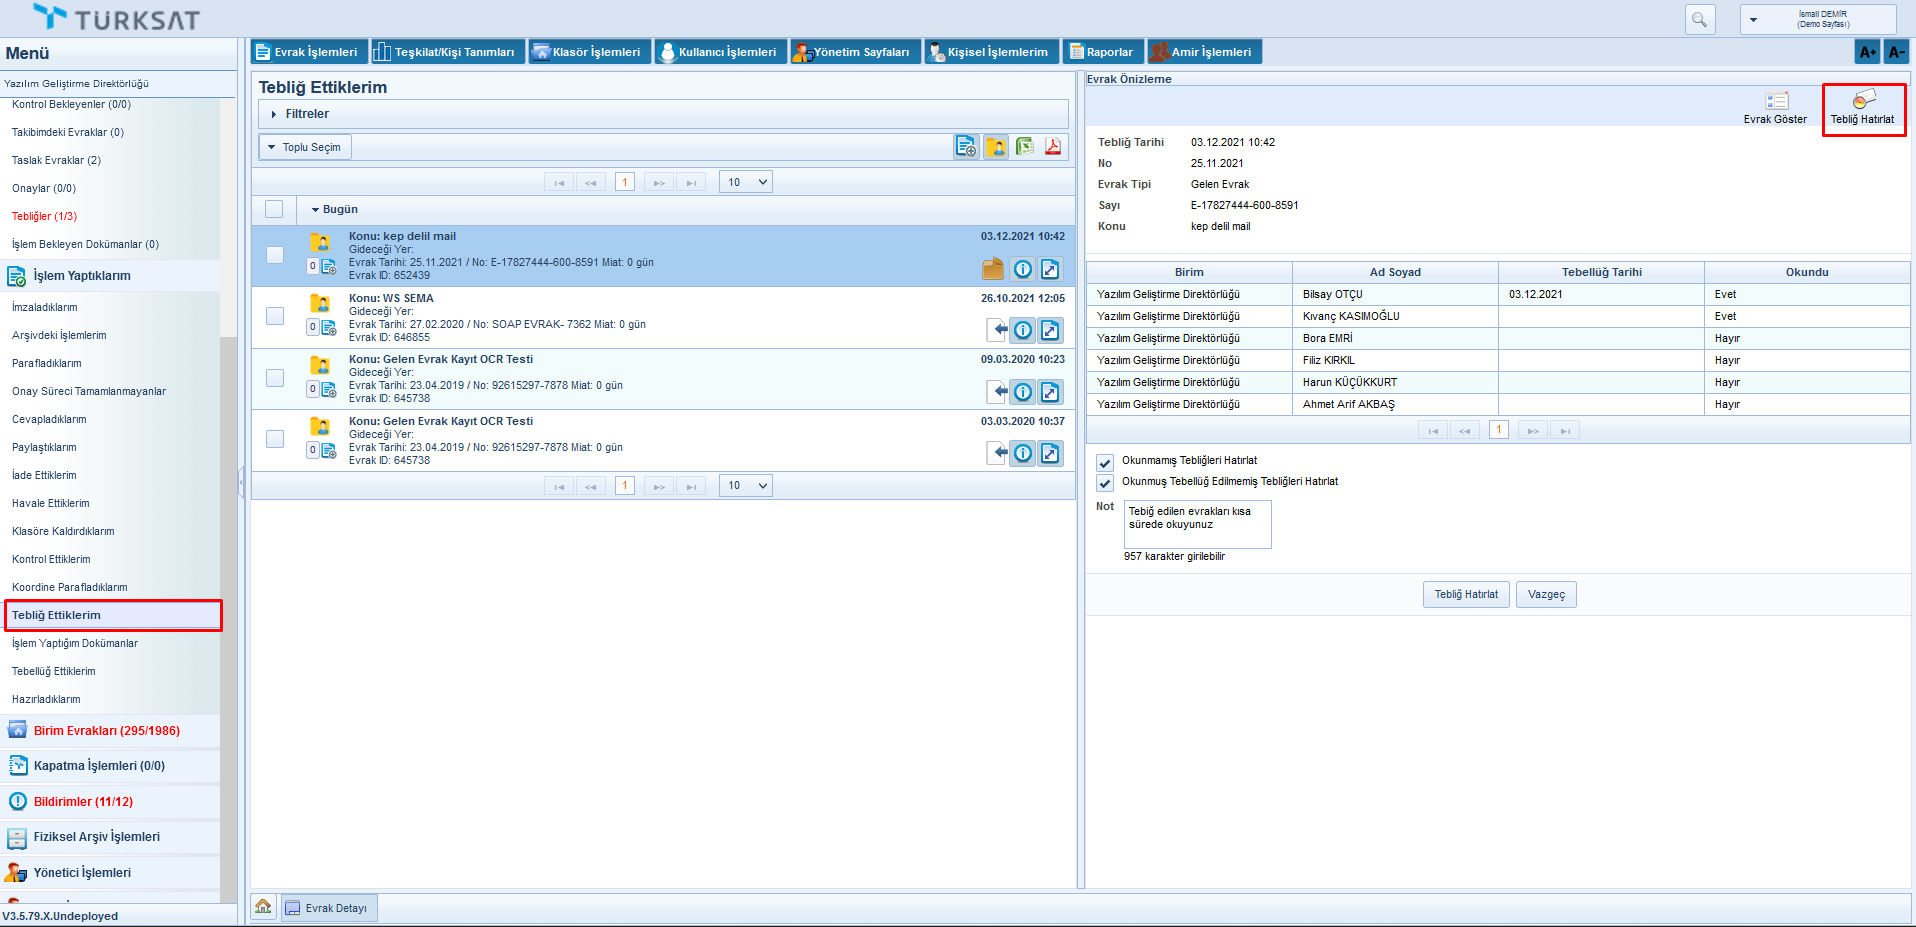Click the home icon in bottom bar

[263, 907]
